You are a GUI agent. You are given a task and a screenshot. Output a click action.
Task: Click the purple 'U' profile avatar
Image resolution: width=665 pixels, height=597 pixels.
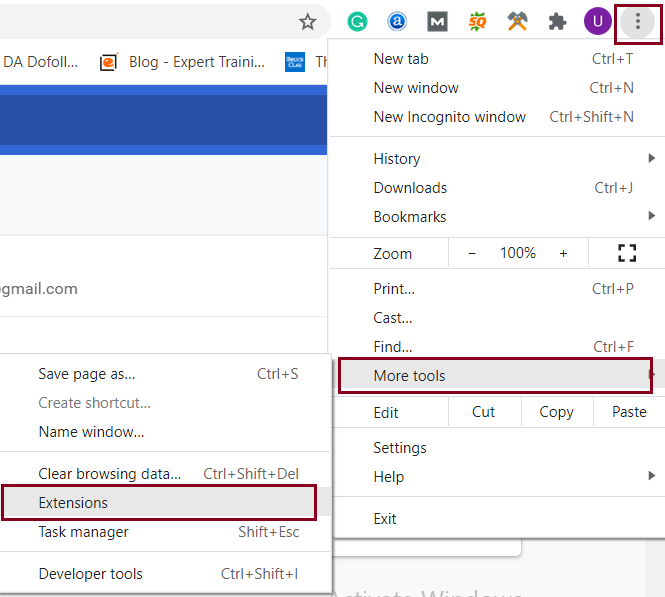click(x=597, y=21)
